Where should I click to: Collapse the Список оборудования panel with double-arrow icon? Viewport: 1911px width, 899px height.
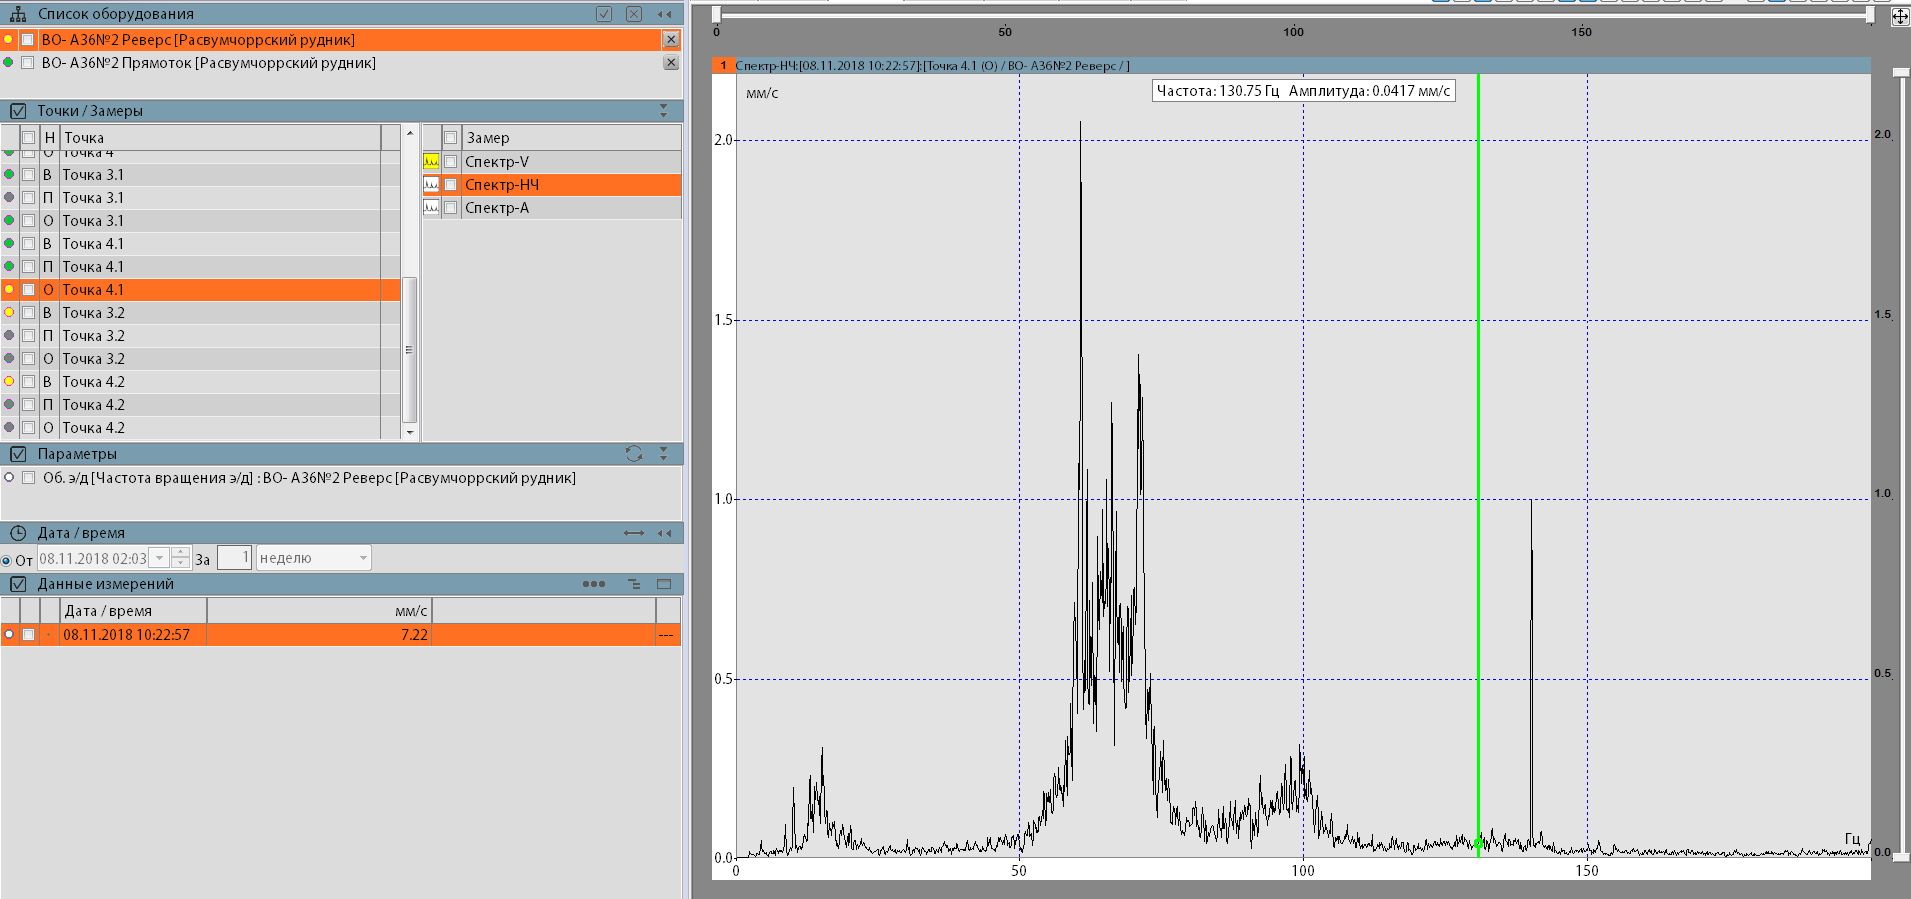[x=664, y=14]
